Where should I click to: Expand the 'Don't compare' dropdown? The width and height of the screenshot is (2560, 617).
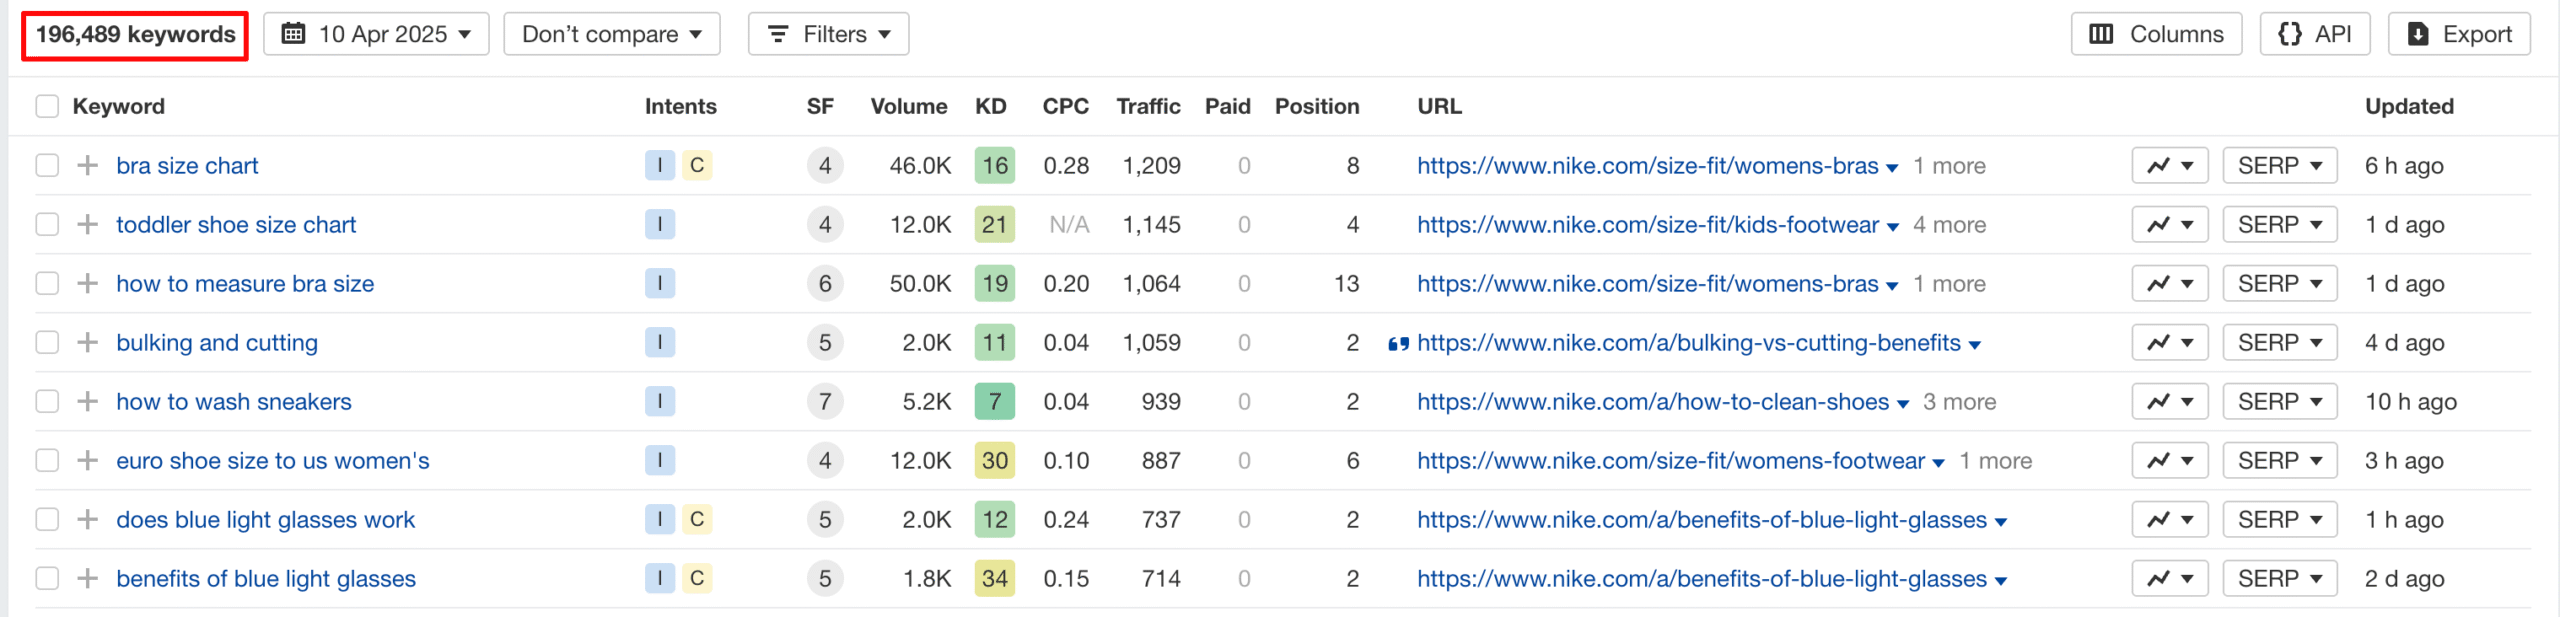pyautogui.click(x=611, y=34)
